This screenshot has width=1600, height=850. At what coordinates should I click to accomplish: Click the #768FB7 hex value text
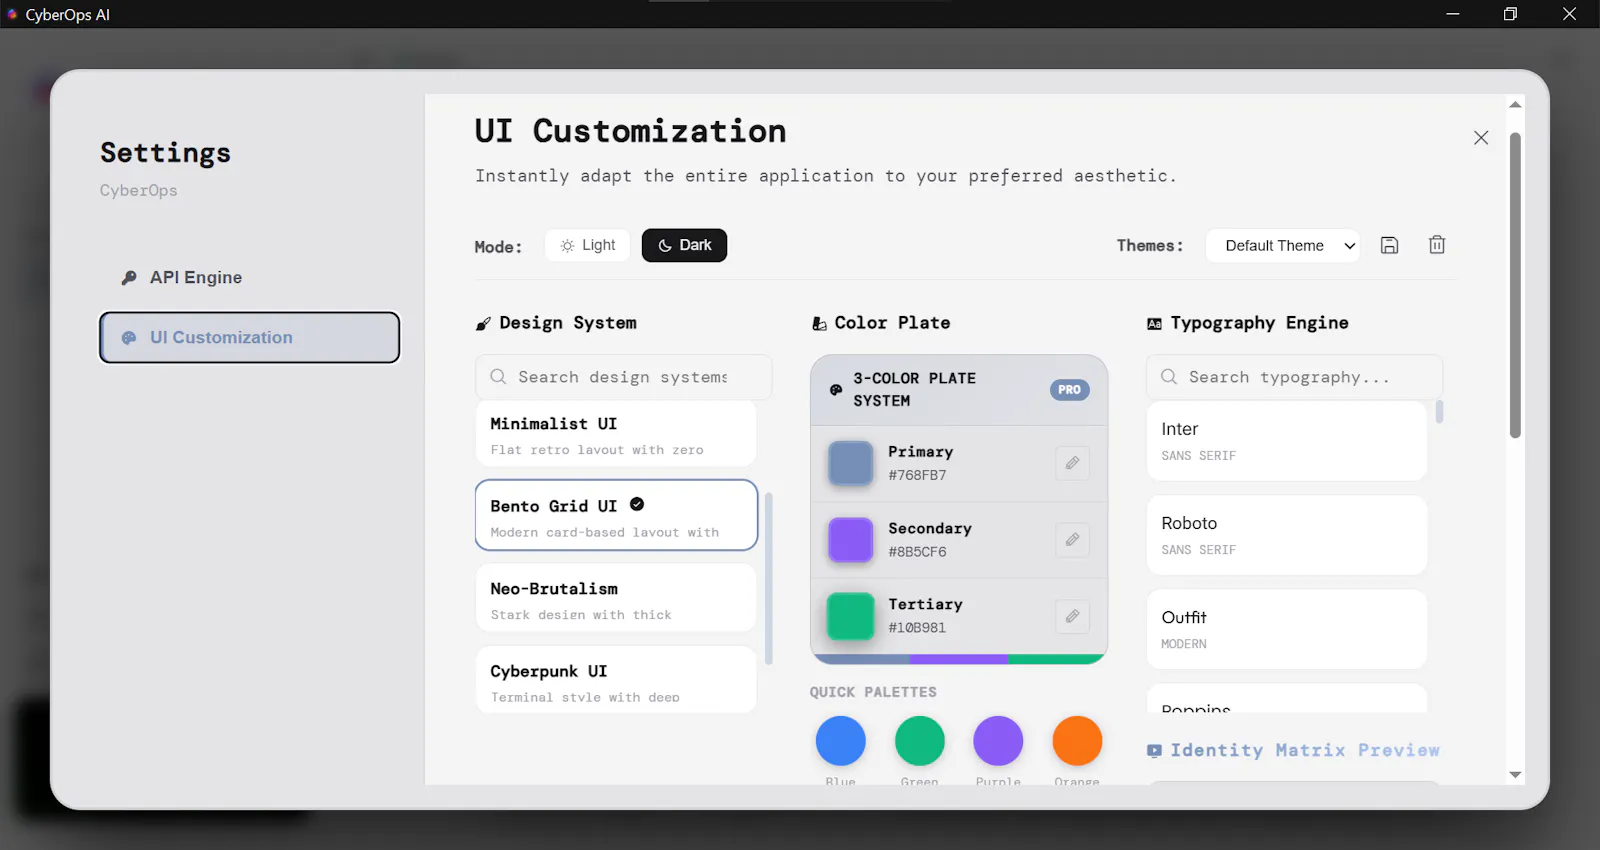click(917, 475)
